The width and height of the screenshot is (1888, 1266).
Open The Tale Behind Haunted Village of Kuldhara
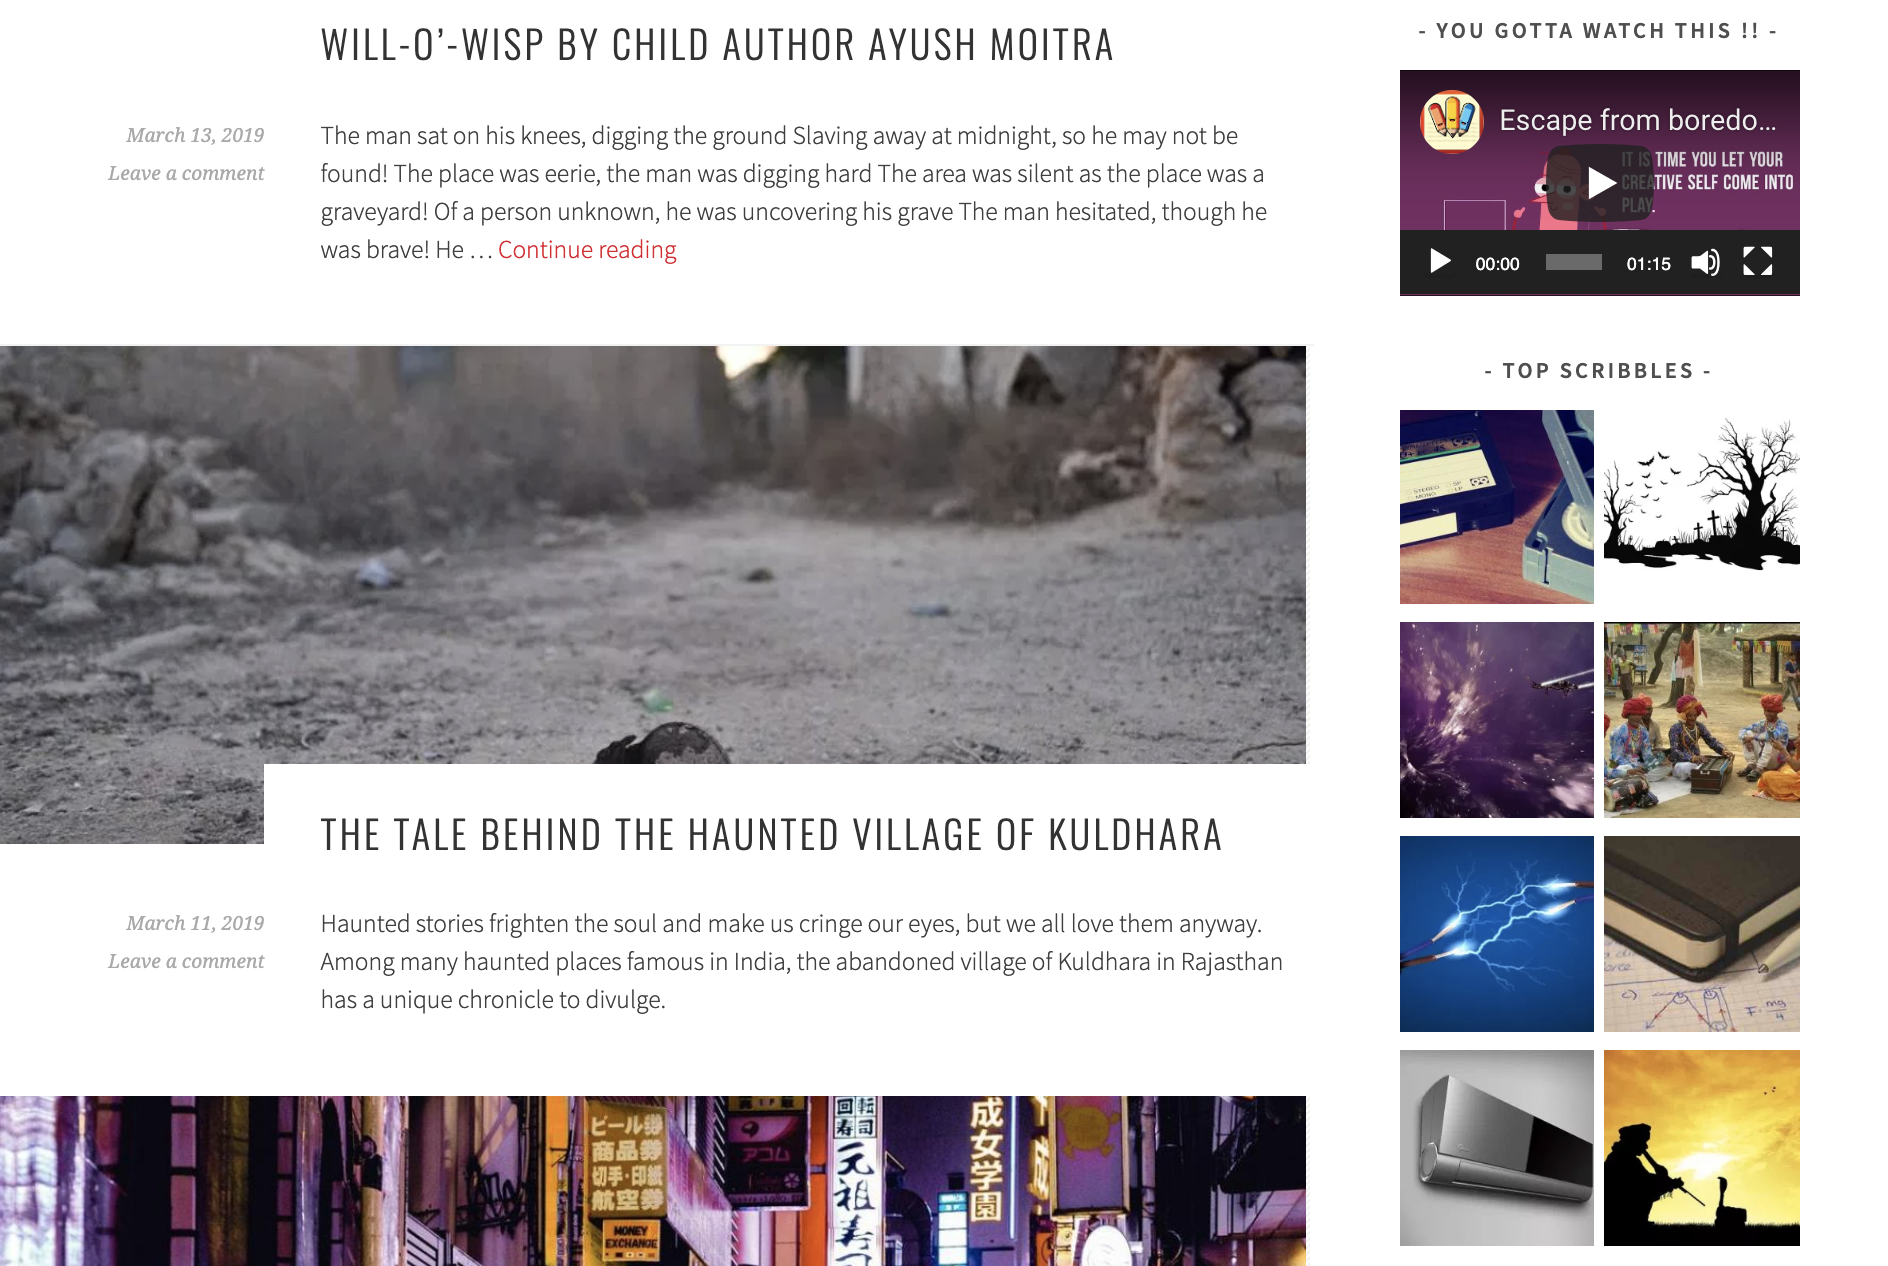[771, 835]
